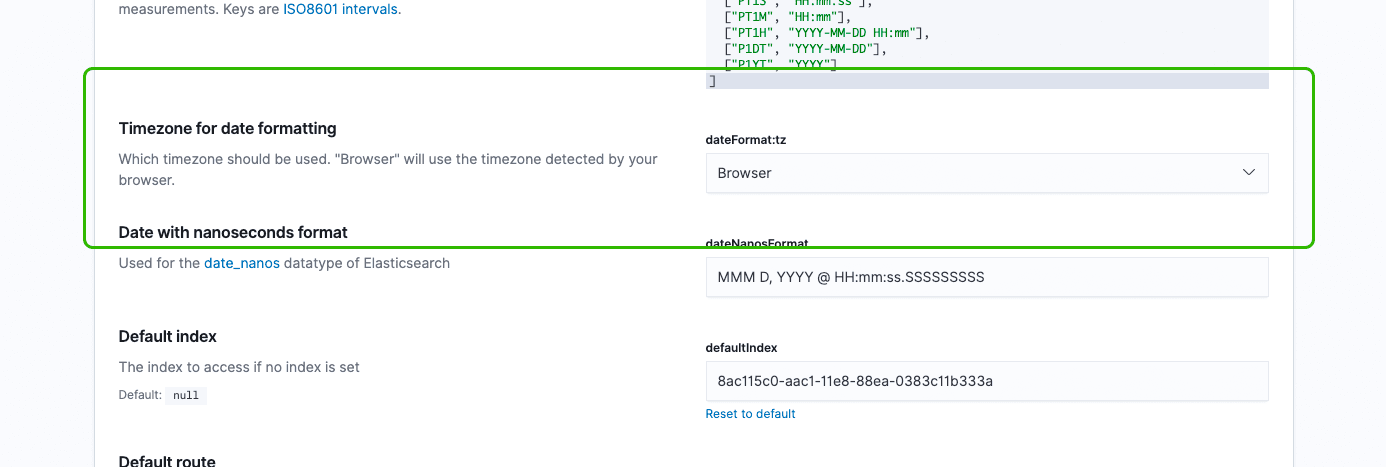Click the "Date with nanoseconds format" heading
Image resolution: width=1386 pixels, height=467 pixels.
[233, 232]
